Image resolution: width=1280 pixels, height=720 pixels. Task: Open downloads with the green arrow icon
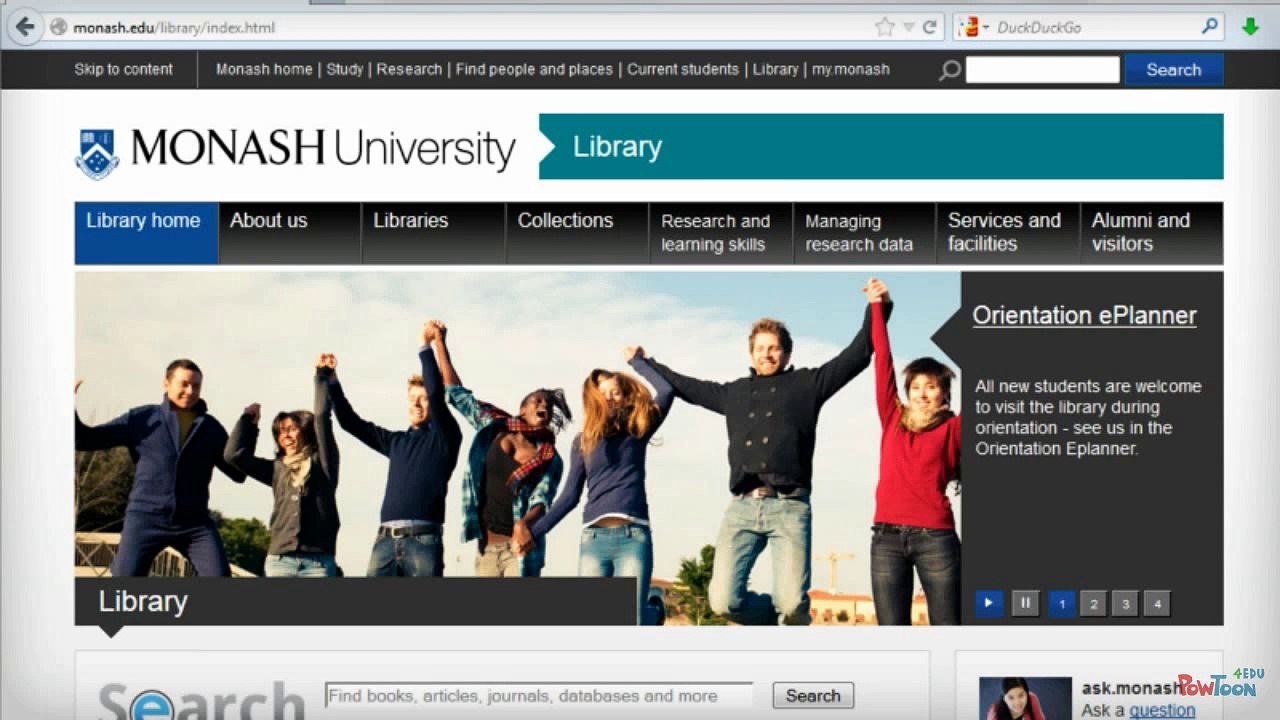[x=1250, y=27]
